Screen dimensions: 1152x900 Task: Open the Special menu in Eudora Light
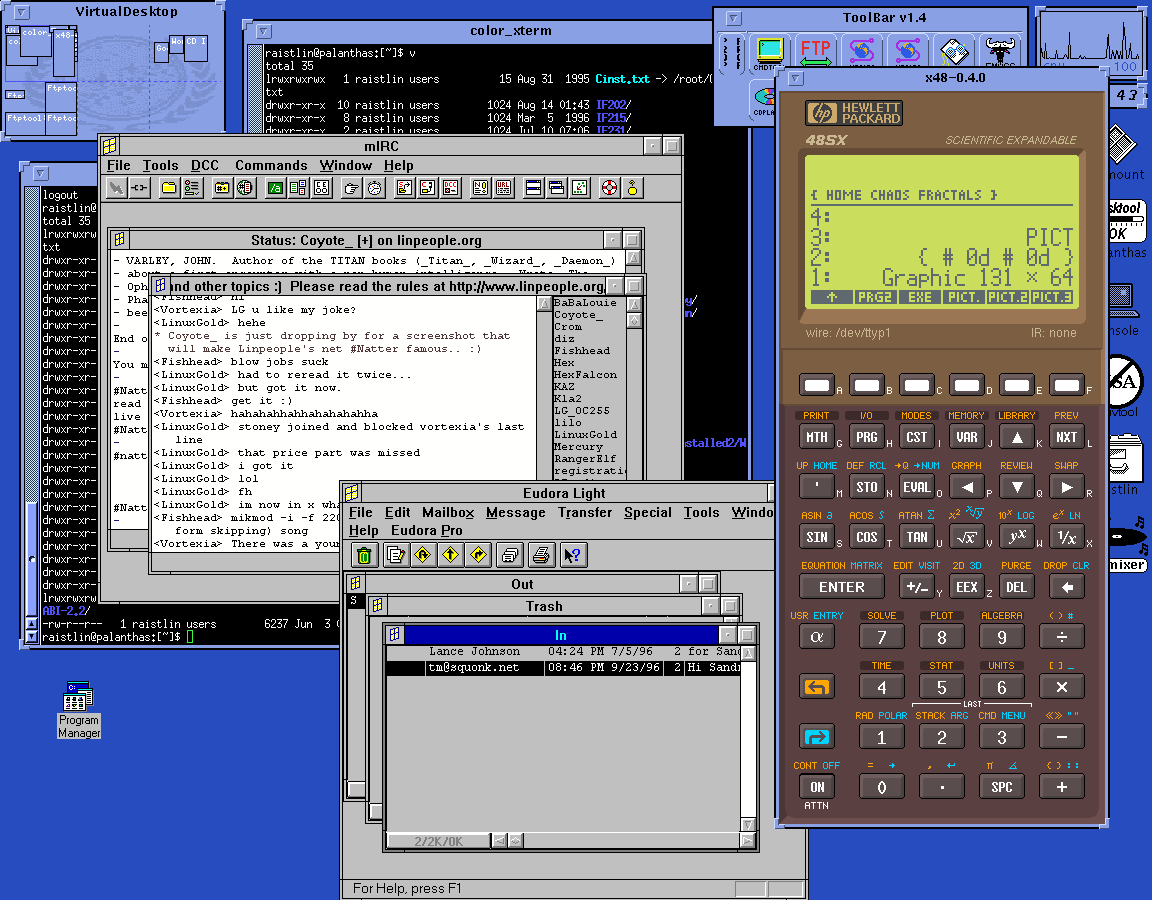coord(648,512)
